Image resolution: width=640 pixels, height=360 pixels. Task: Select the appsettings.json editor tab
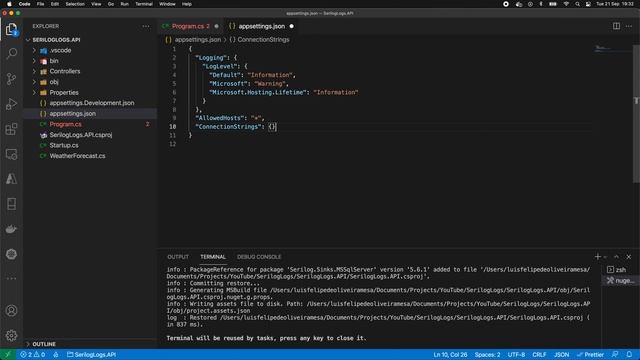261,26
